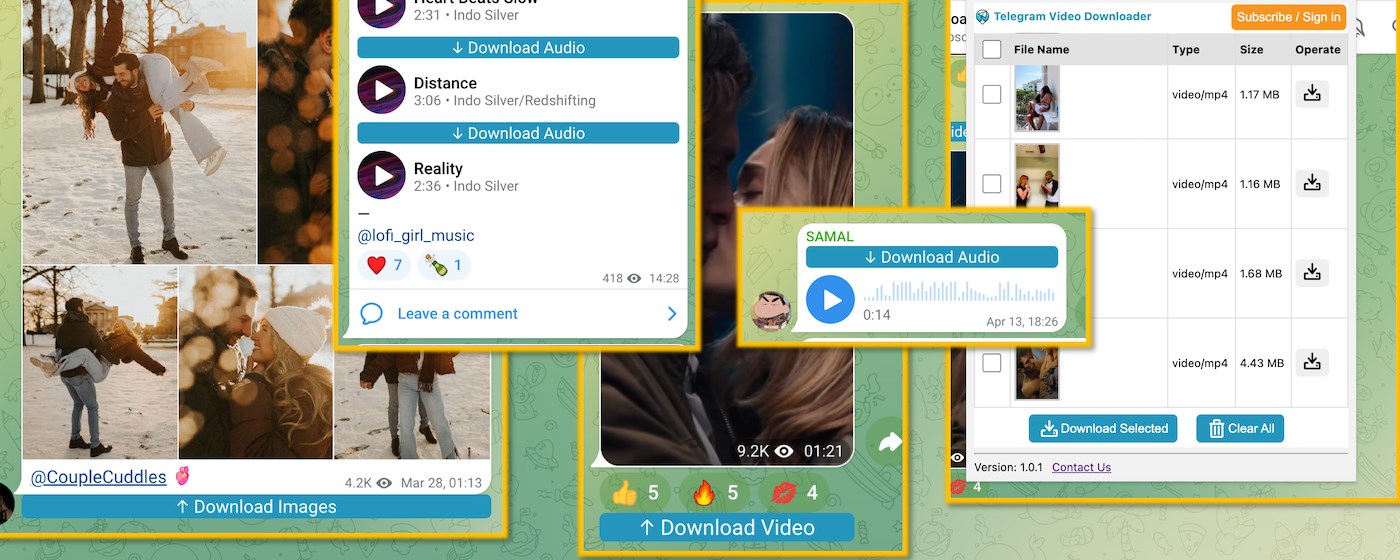Toggle the select-all checkbox in header
1400x560 pixels.
991,49
